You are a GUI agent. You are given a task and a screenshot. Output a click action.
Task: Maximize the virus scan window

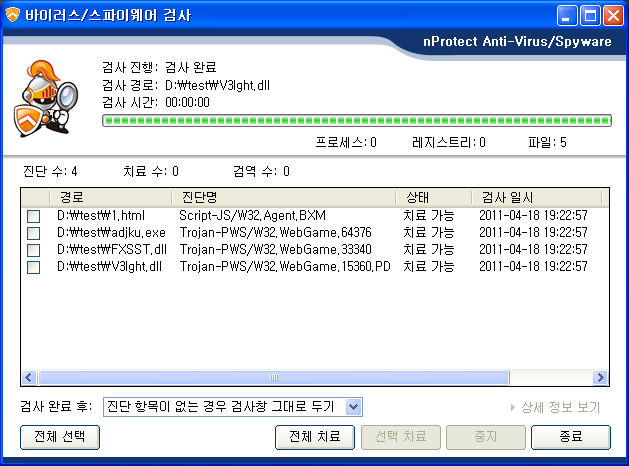[x=590, y=15]
